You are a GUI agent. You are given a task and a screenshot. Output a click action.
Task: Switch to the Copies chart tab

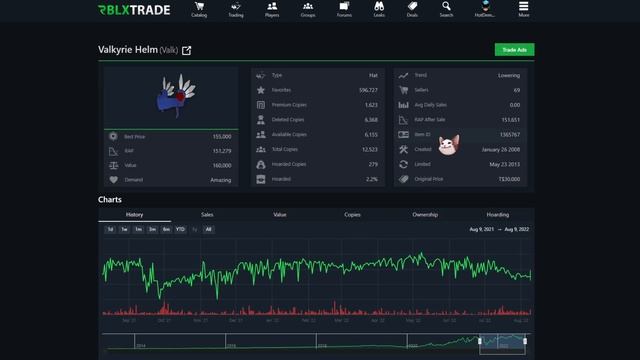(352, 215)
